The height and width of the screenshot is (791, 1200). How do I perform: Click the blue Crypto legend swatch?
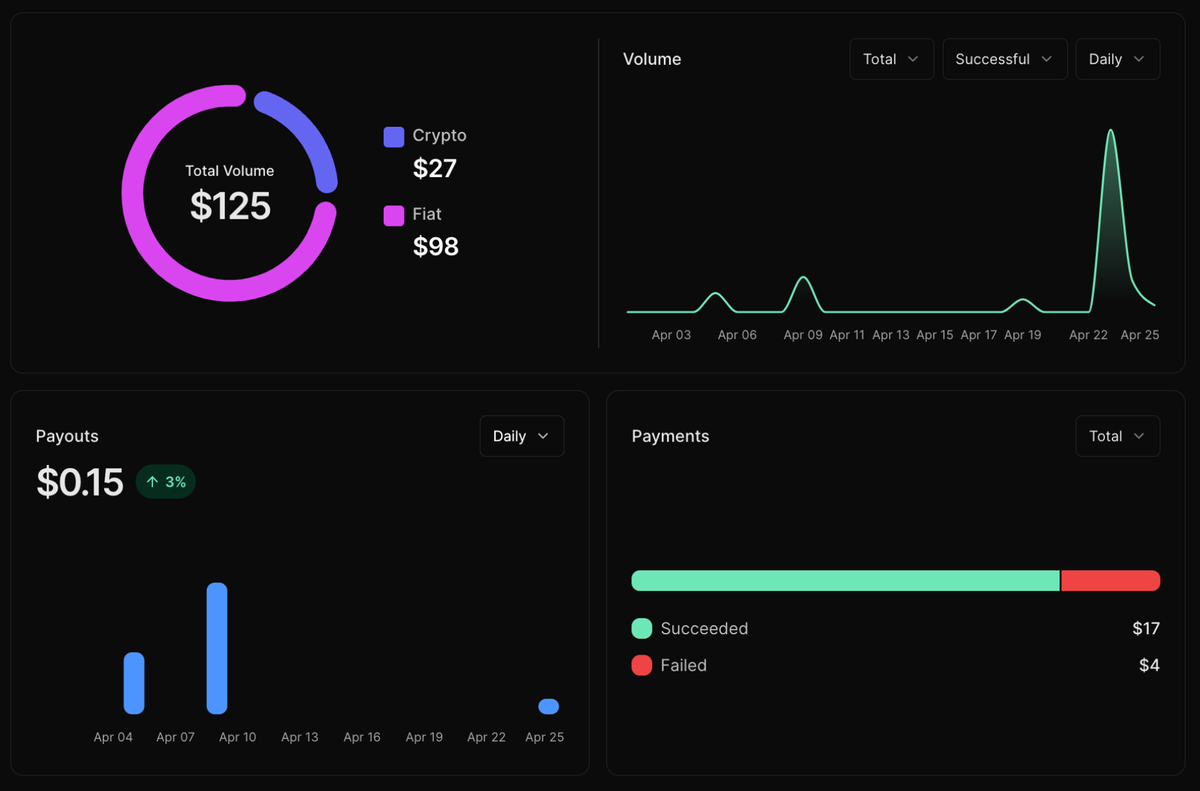click(393, 136)
